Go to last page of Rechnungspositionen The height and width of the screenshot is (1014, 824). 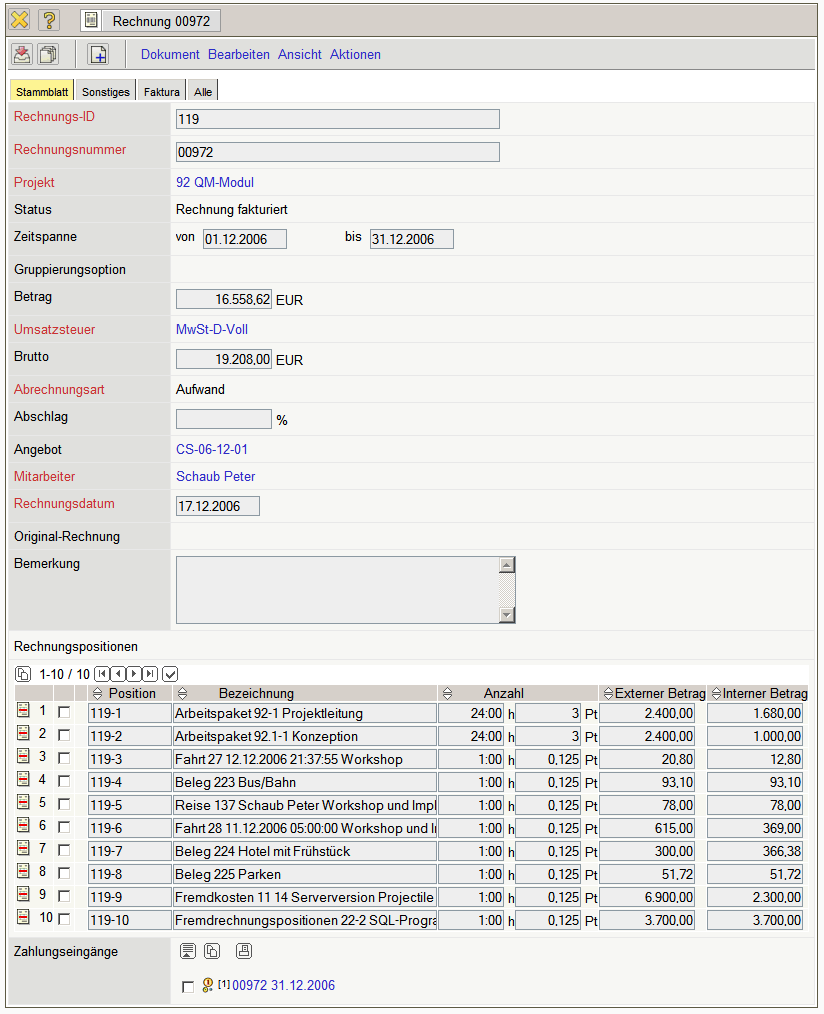coord(150,674)
